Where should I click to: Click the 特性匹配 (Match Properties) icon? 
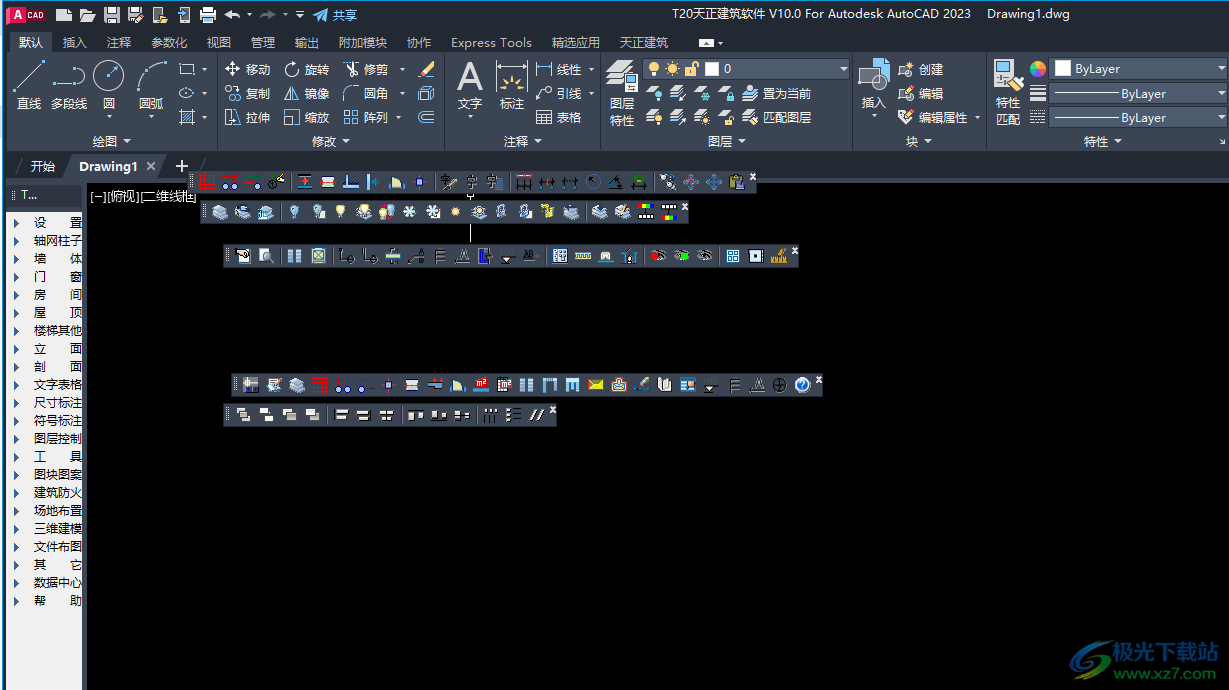1007,91
